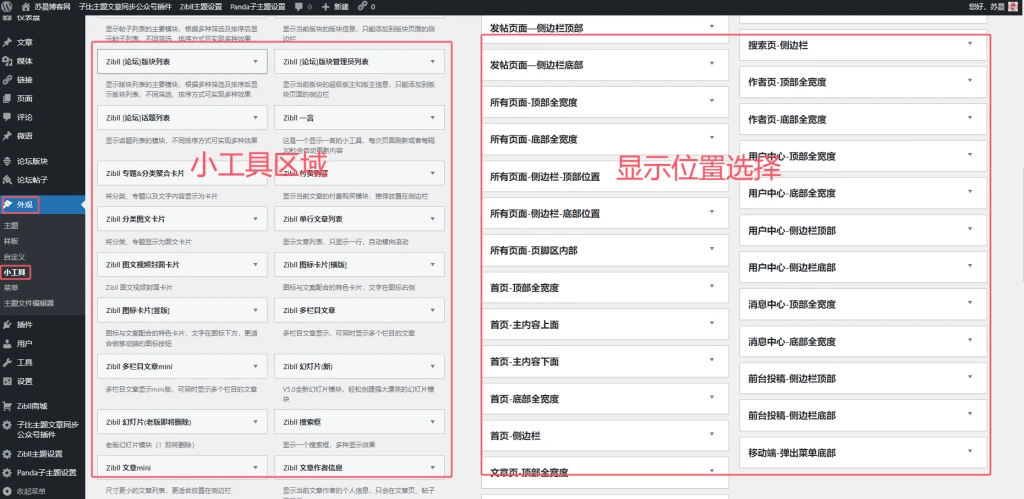This screenshot has height=499, width=1024.
Task: Click the user avatar at top right
Action: point(1012,7)
